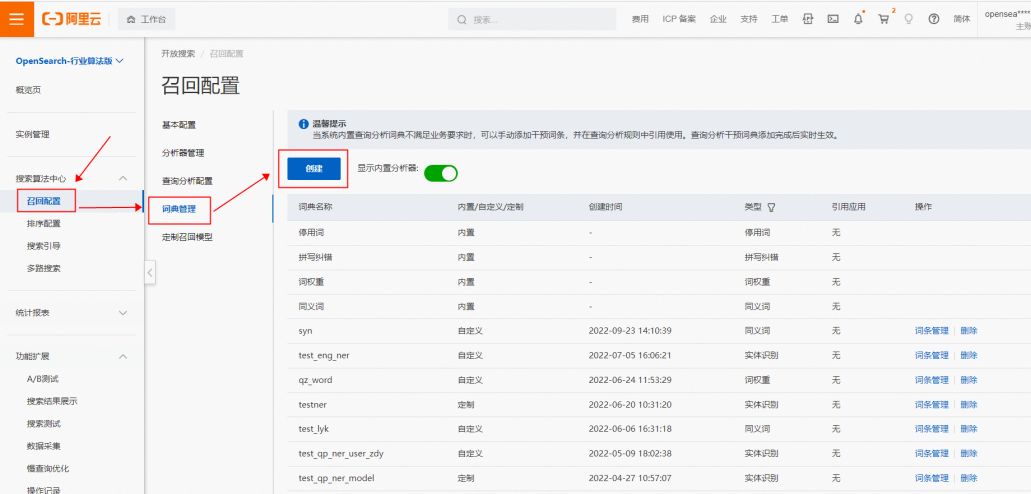Delete the syn dictionary

click(969, 331)
